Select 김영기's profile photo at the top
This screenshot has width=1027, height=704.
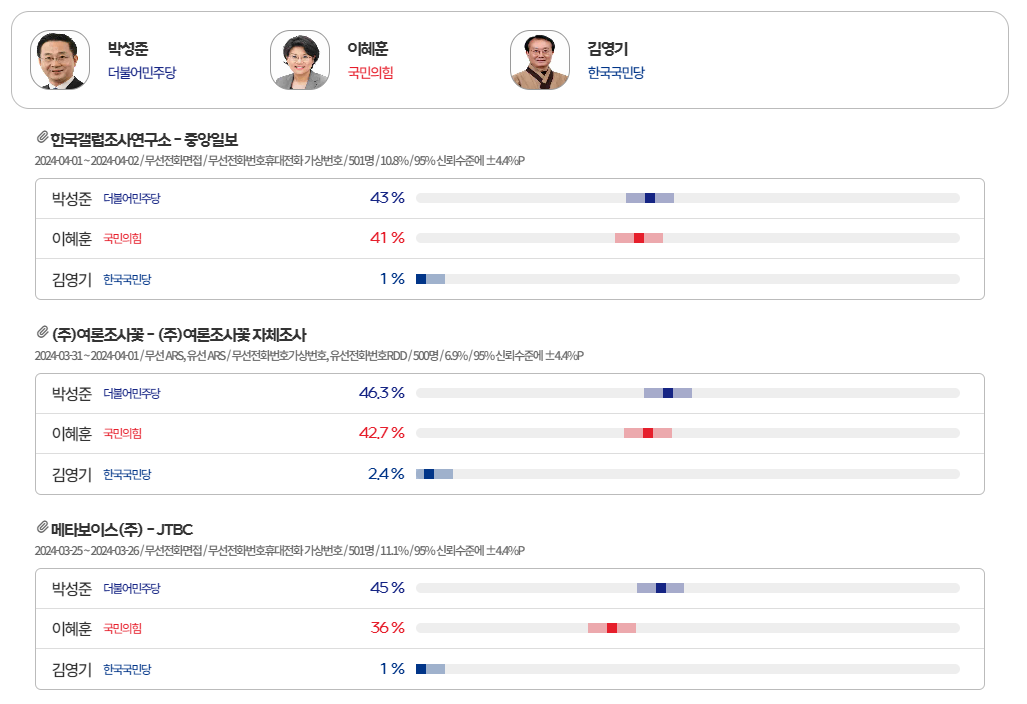click(540, 60)
